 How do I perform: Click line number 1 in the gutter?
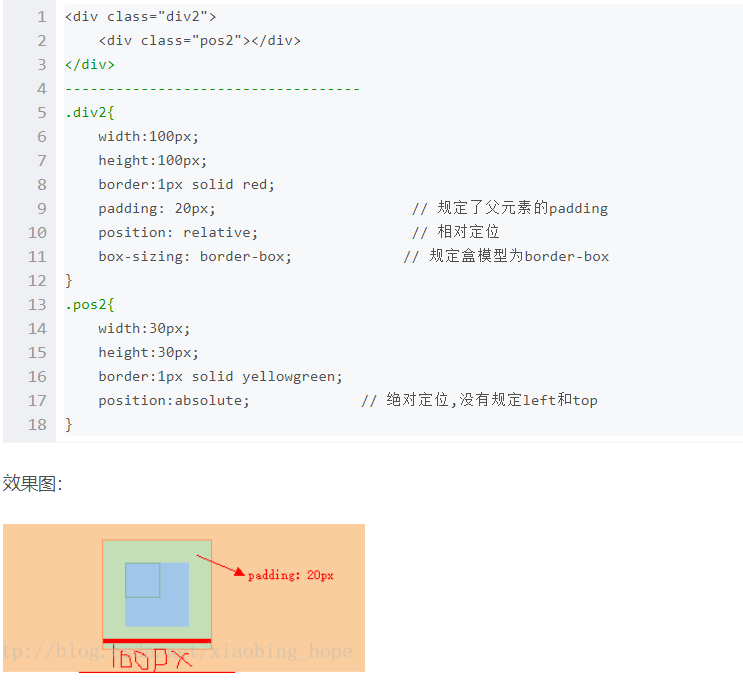click(42, 17)
